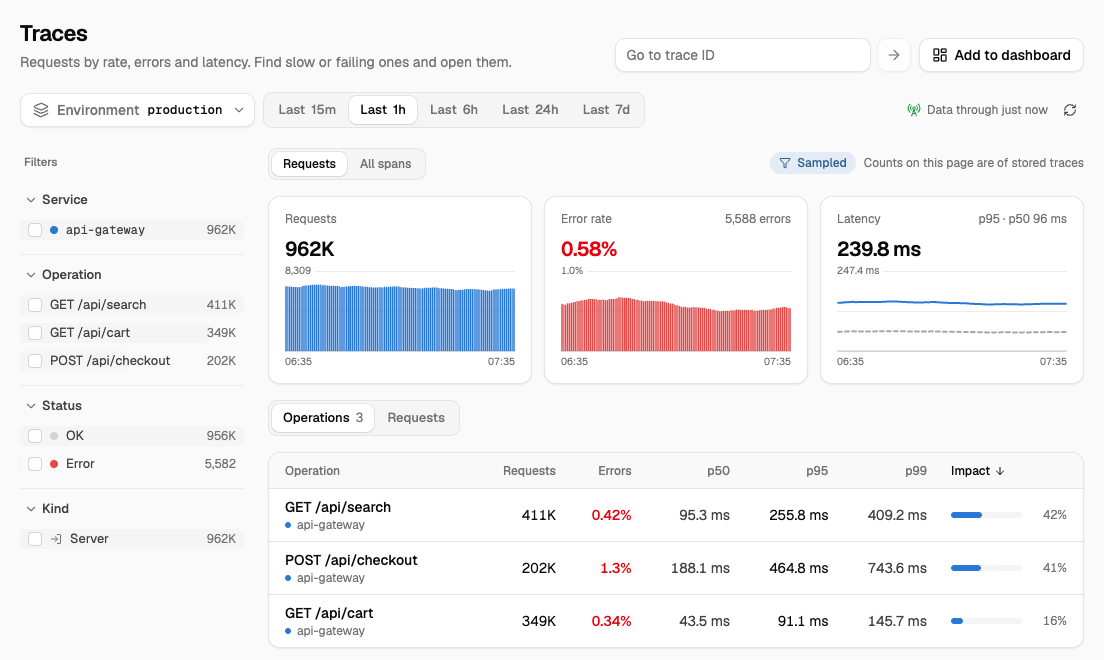The image size is (1104, 660).
Task: Sort table by Errors column header
Action: (x=615, y=471)
